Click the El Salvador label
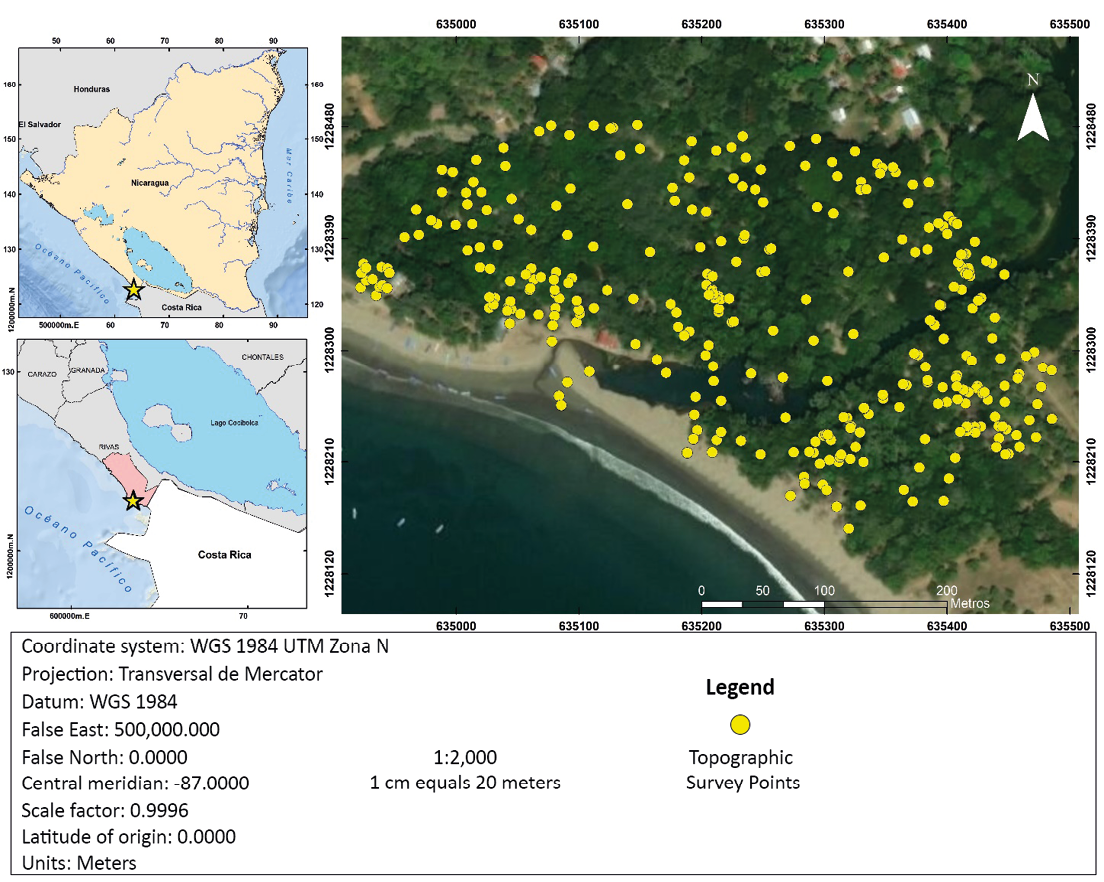The height and width of the screenshot is (882, 1104). pos(40,124)
